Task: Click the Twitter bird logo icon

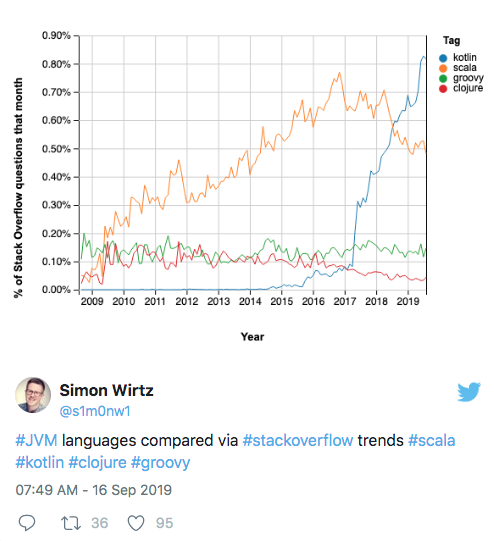Action: [x=469, y=392]
